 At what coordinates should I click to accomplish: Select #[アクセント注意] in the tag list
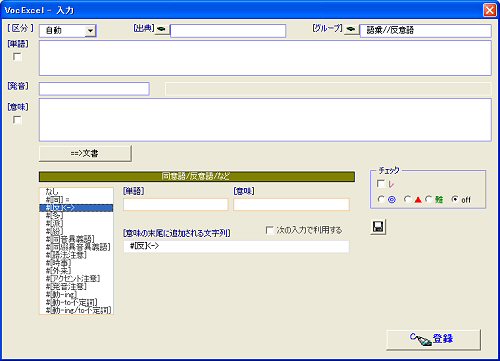coord(76,278)
